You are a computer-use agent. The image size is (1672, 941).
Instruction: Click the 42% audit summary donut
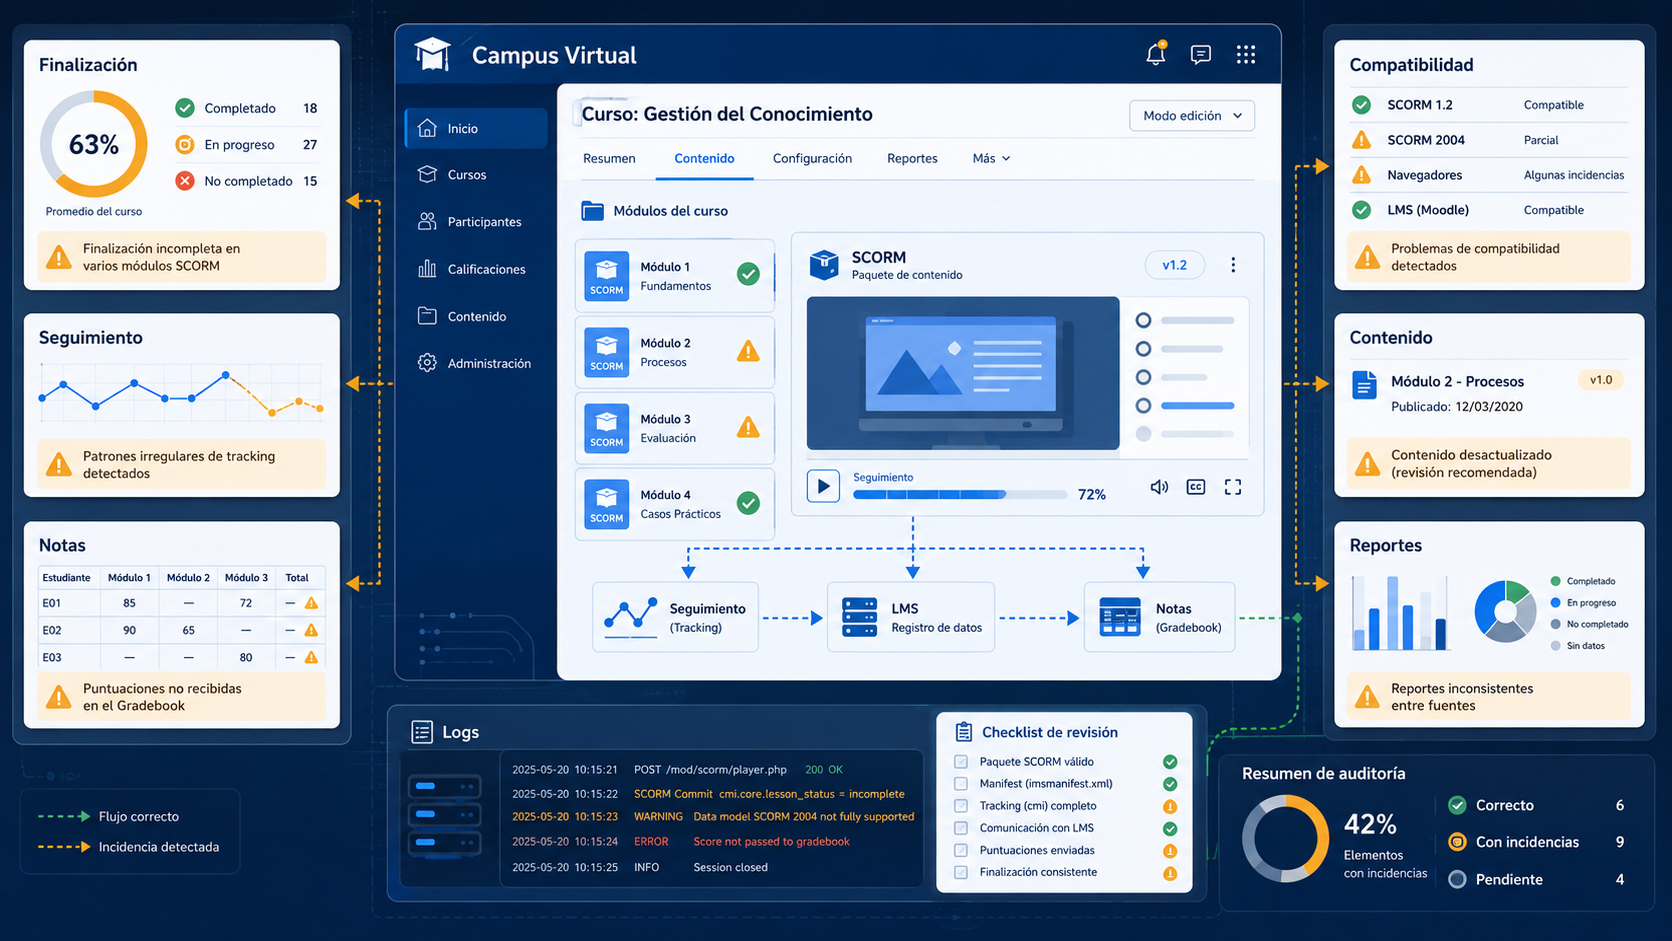coord(1286,838)
